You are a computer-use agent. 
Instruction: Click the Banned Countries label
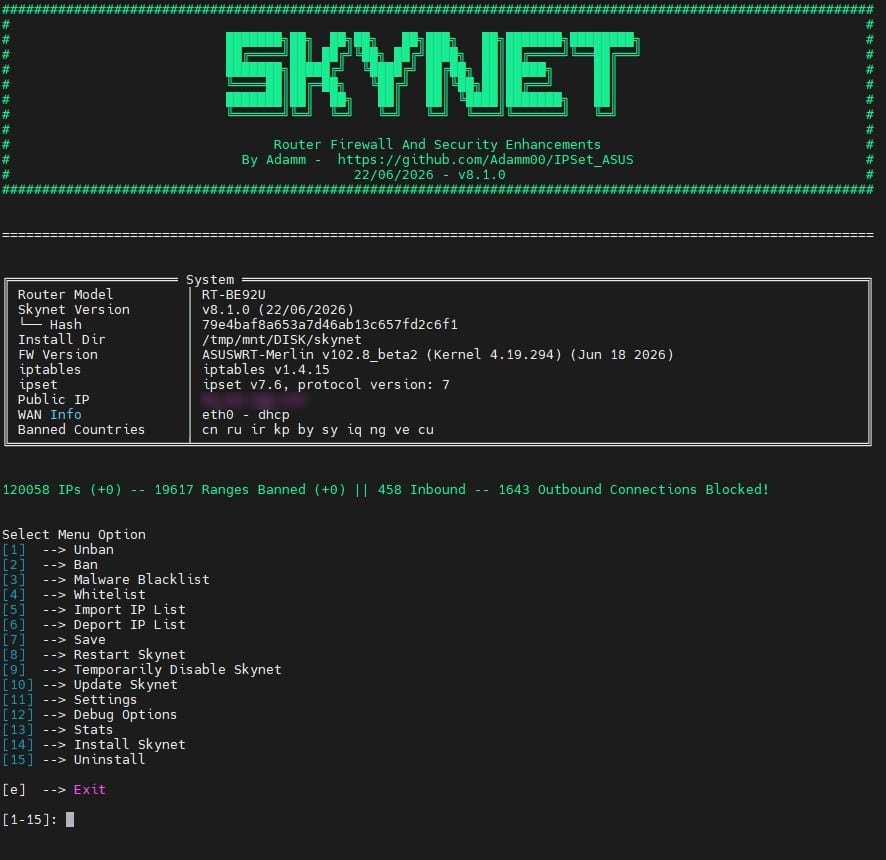81,429
